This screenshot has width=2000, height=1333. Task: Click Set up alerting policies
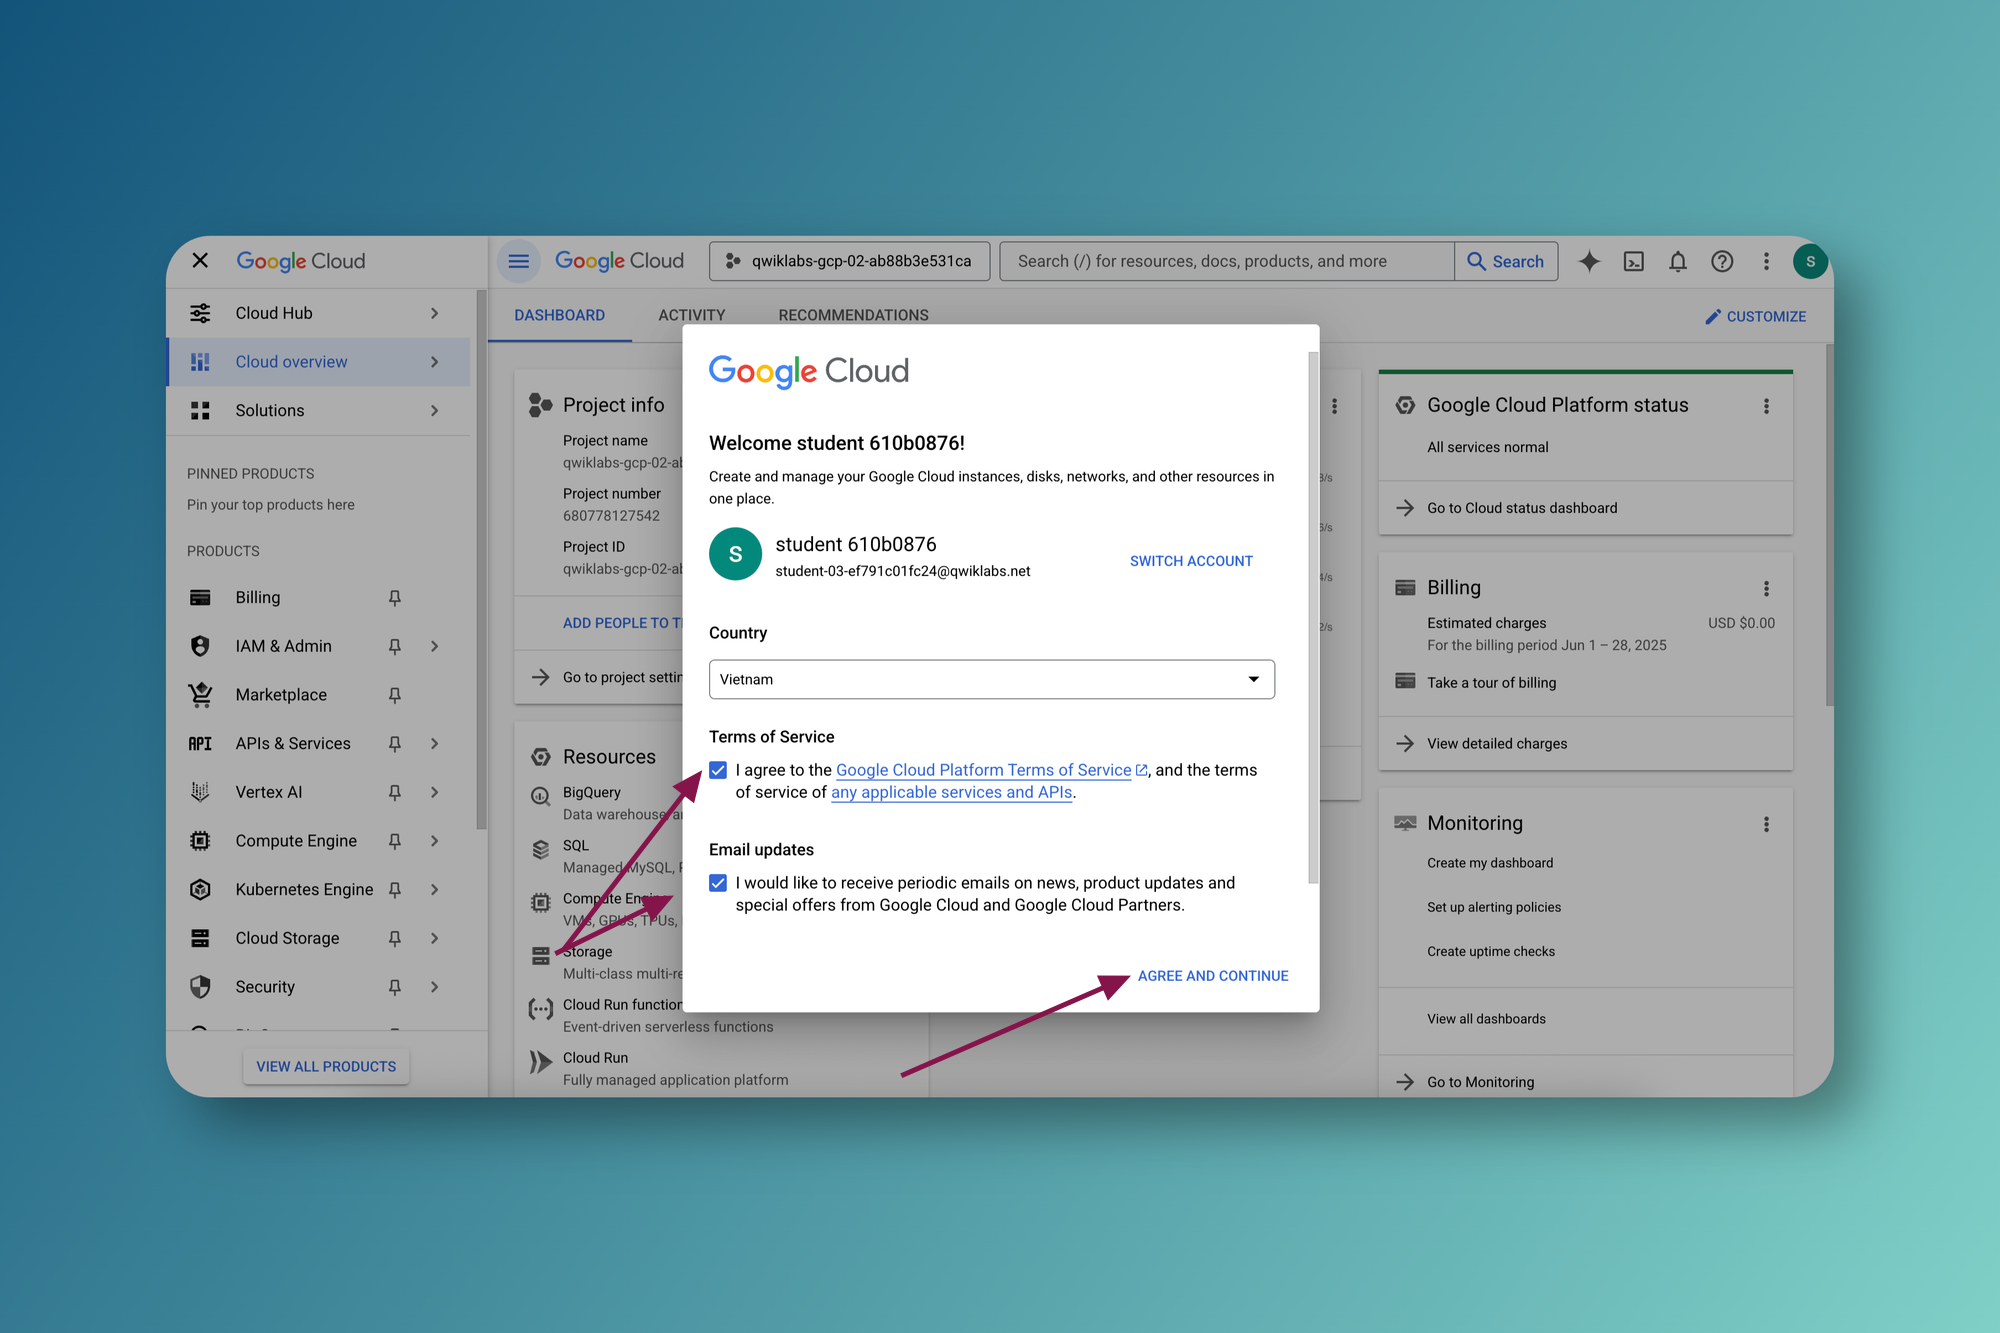(x=1493, y=907)
